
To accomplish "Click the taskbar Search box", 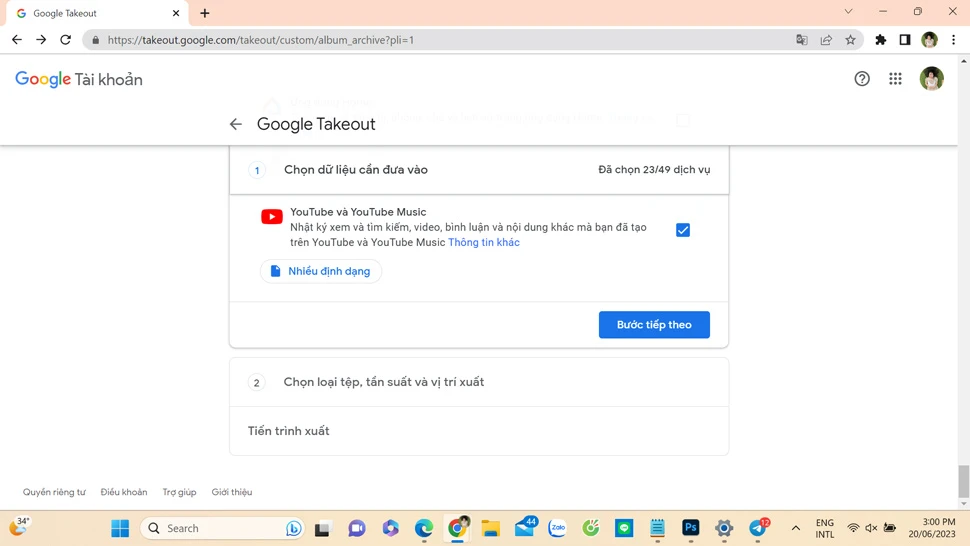I will 223,528.
